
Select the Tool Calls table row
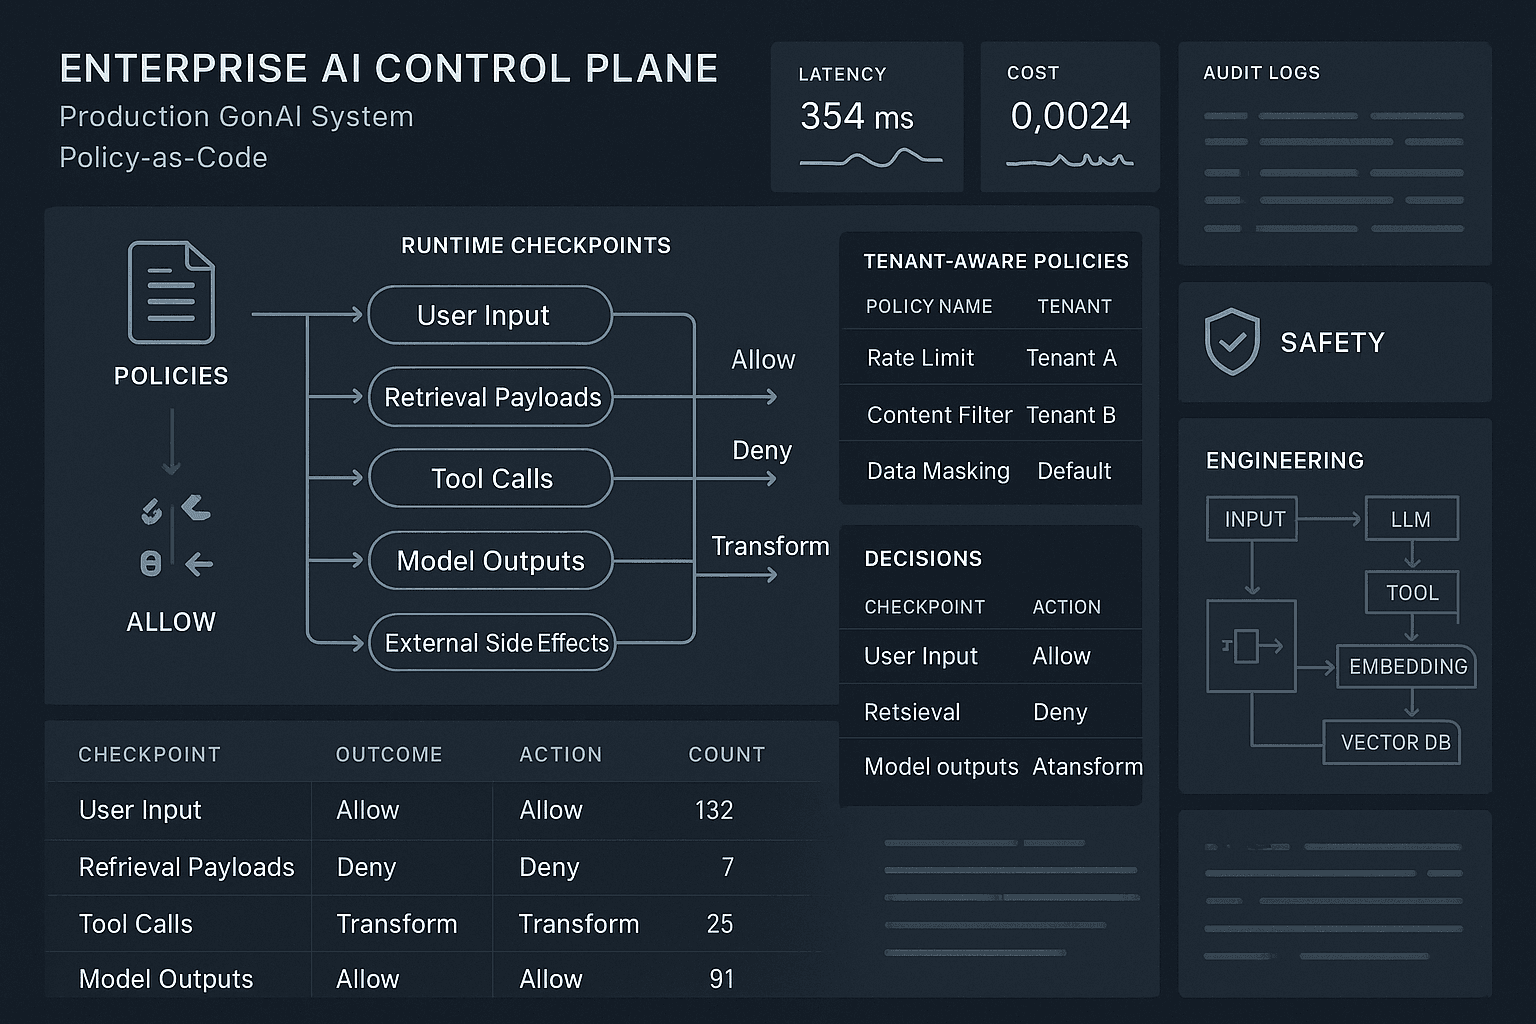(428, 923)
